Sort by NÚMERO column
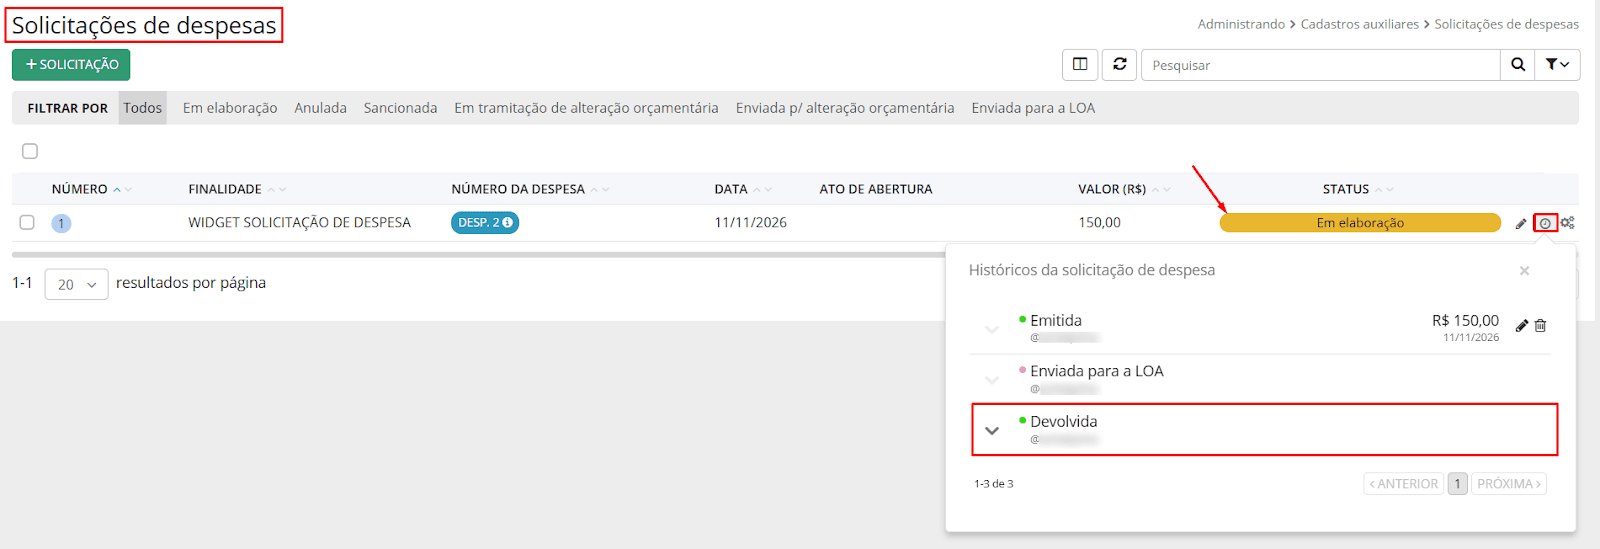 [91, 189]
